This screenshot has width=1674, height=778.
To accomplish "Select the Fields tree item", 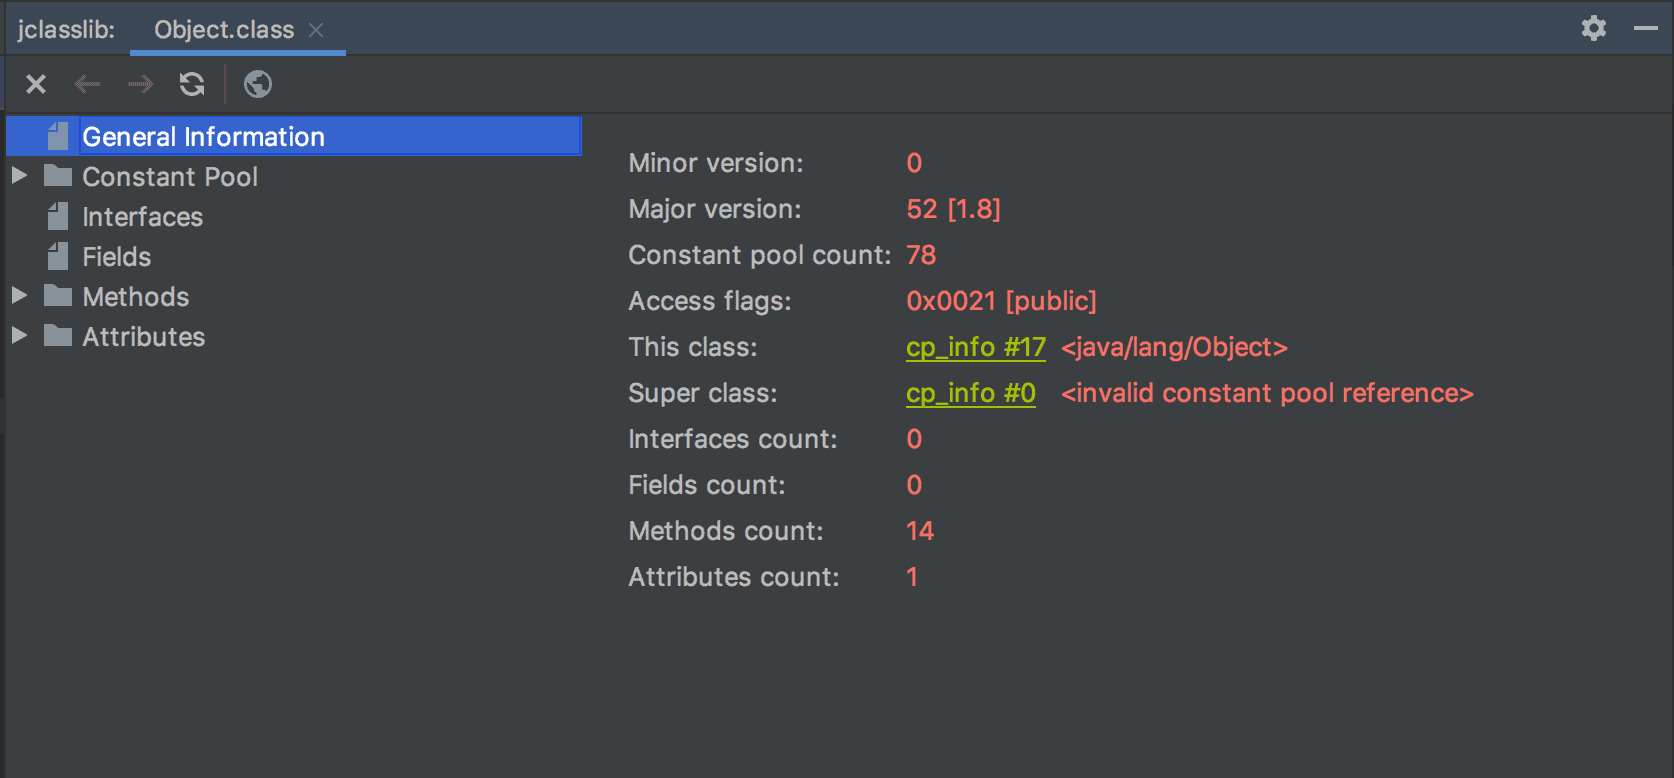I will pyautogui.click(x=116, y=257).
